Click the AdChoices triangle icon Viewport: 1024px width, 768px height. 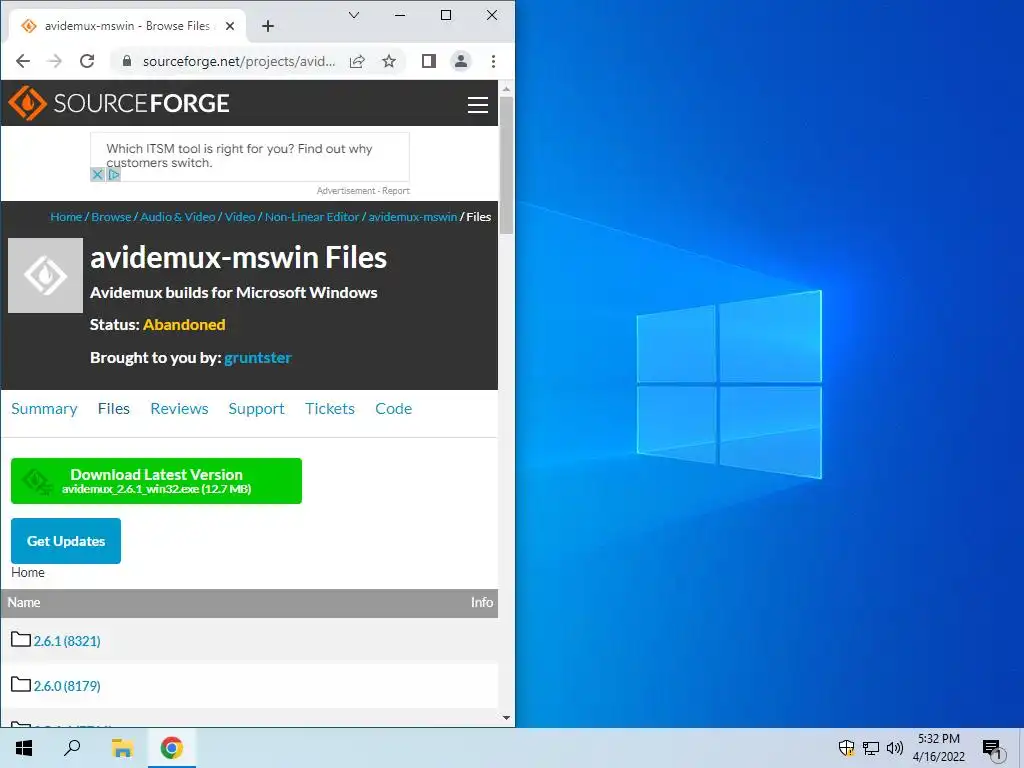click(x=114, y=174)
